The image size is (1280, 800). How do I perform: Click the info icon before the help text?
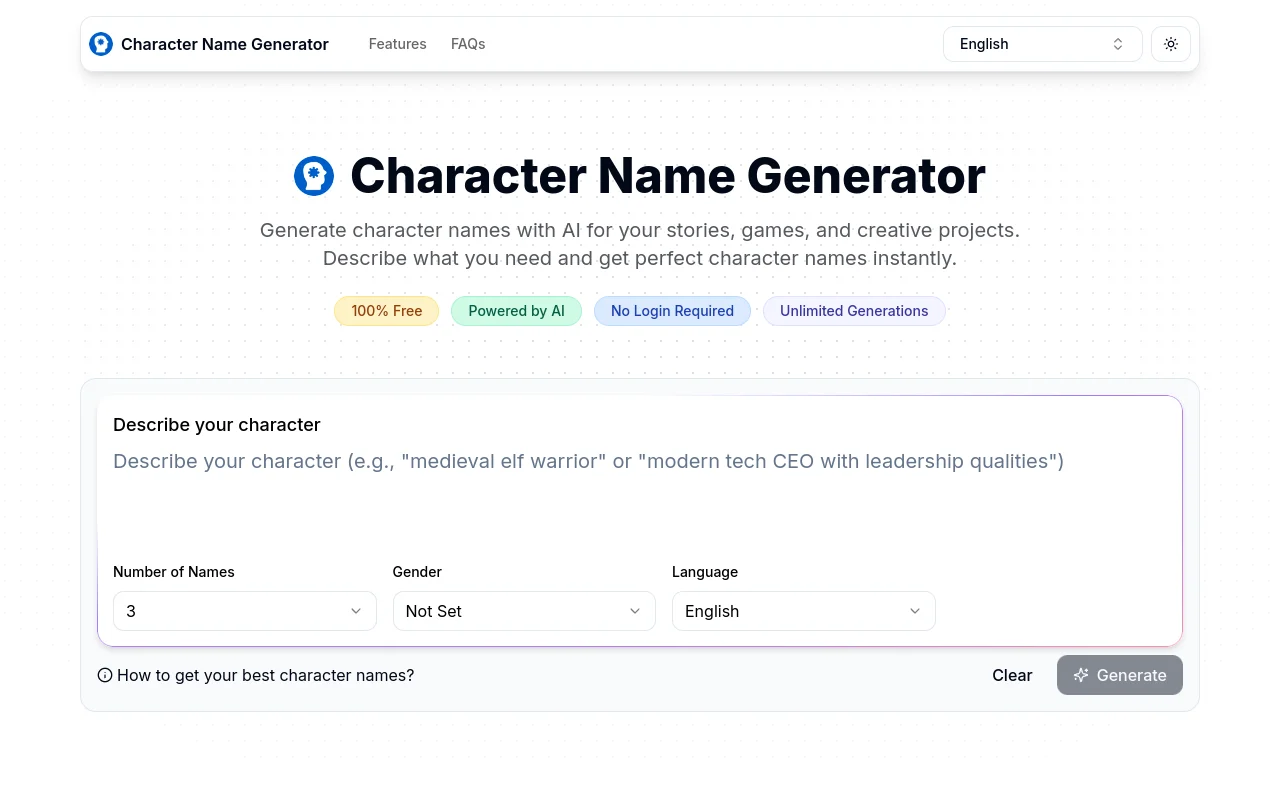click(x=105, y=675)
